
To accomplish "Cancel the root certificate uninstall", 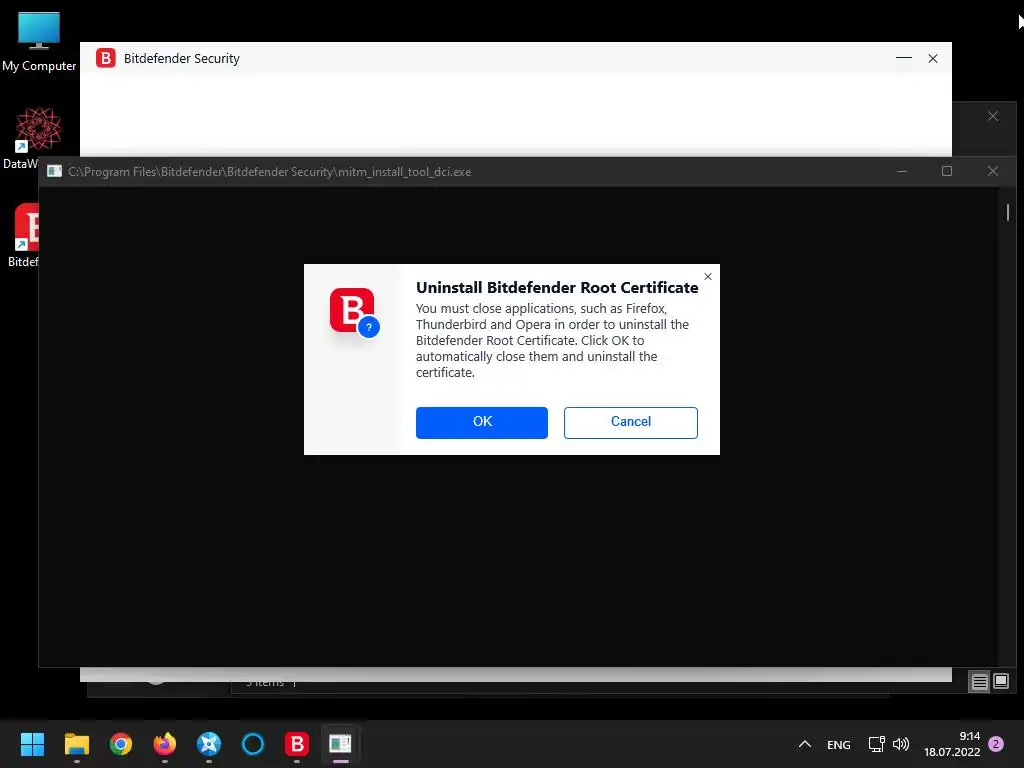I will point(630,423).
